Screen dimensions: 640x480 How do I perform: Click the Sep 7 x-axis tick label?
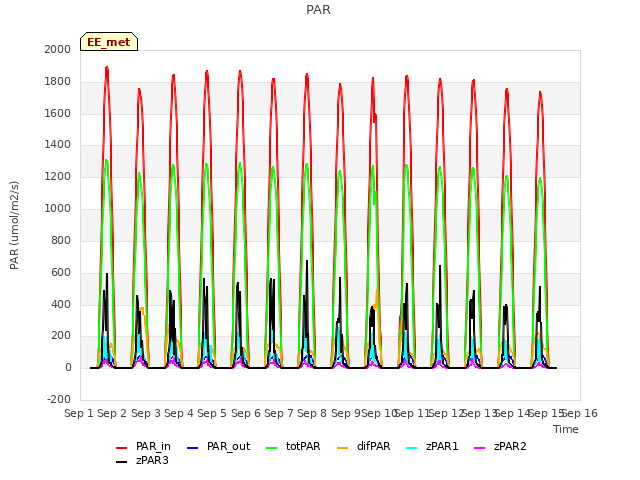[x=279, y=413]
